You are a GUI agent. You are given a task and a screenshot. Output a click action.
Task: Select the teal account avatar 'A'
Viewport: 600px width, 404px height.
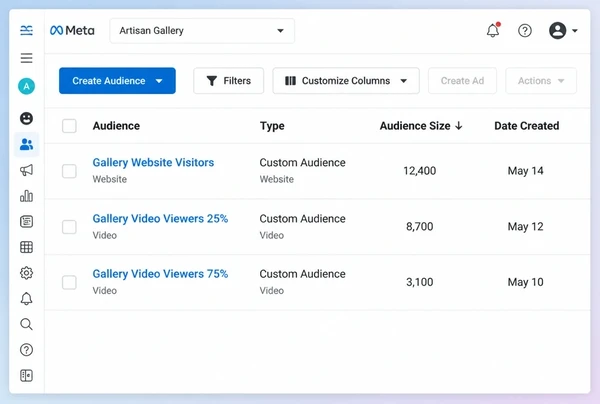[x=26, y=86]
